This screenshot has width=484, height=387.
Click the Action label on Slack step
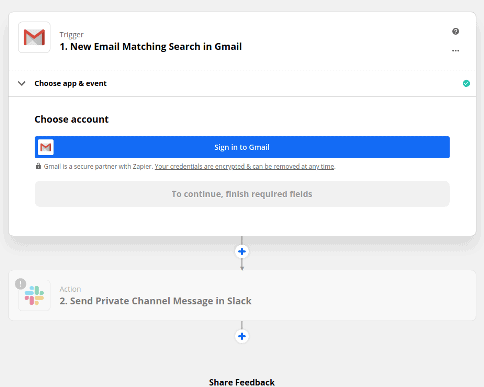[70, 289]
